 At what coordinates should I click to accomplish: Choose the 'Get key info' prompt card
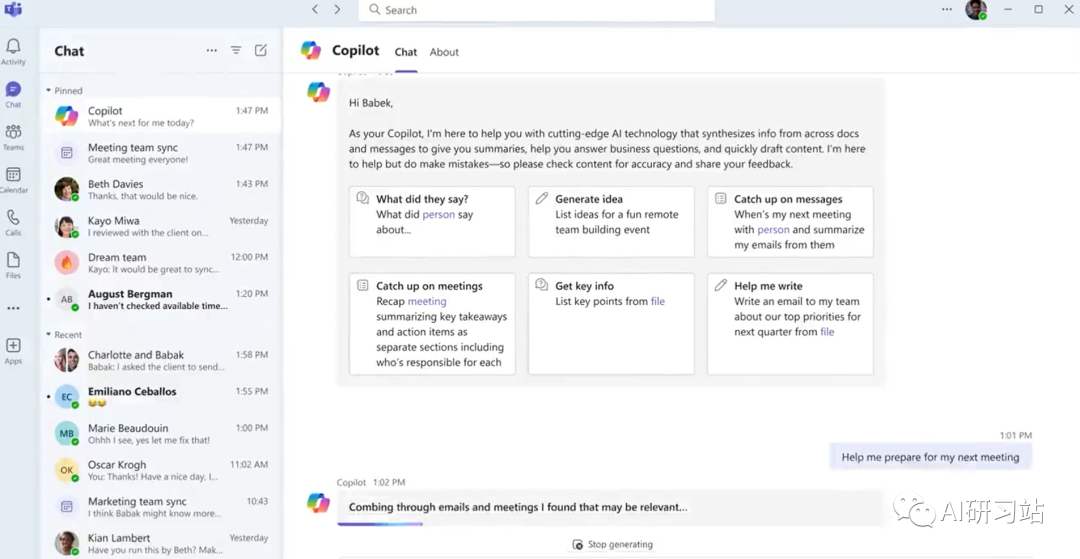(x=611, y=324)
